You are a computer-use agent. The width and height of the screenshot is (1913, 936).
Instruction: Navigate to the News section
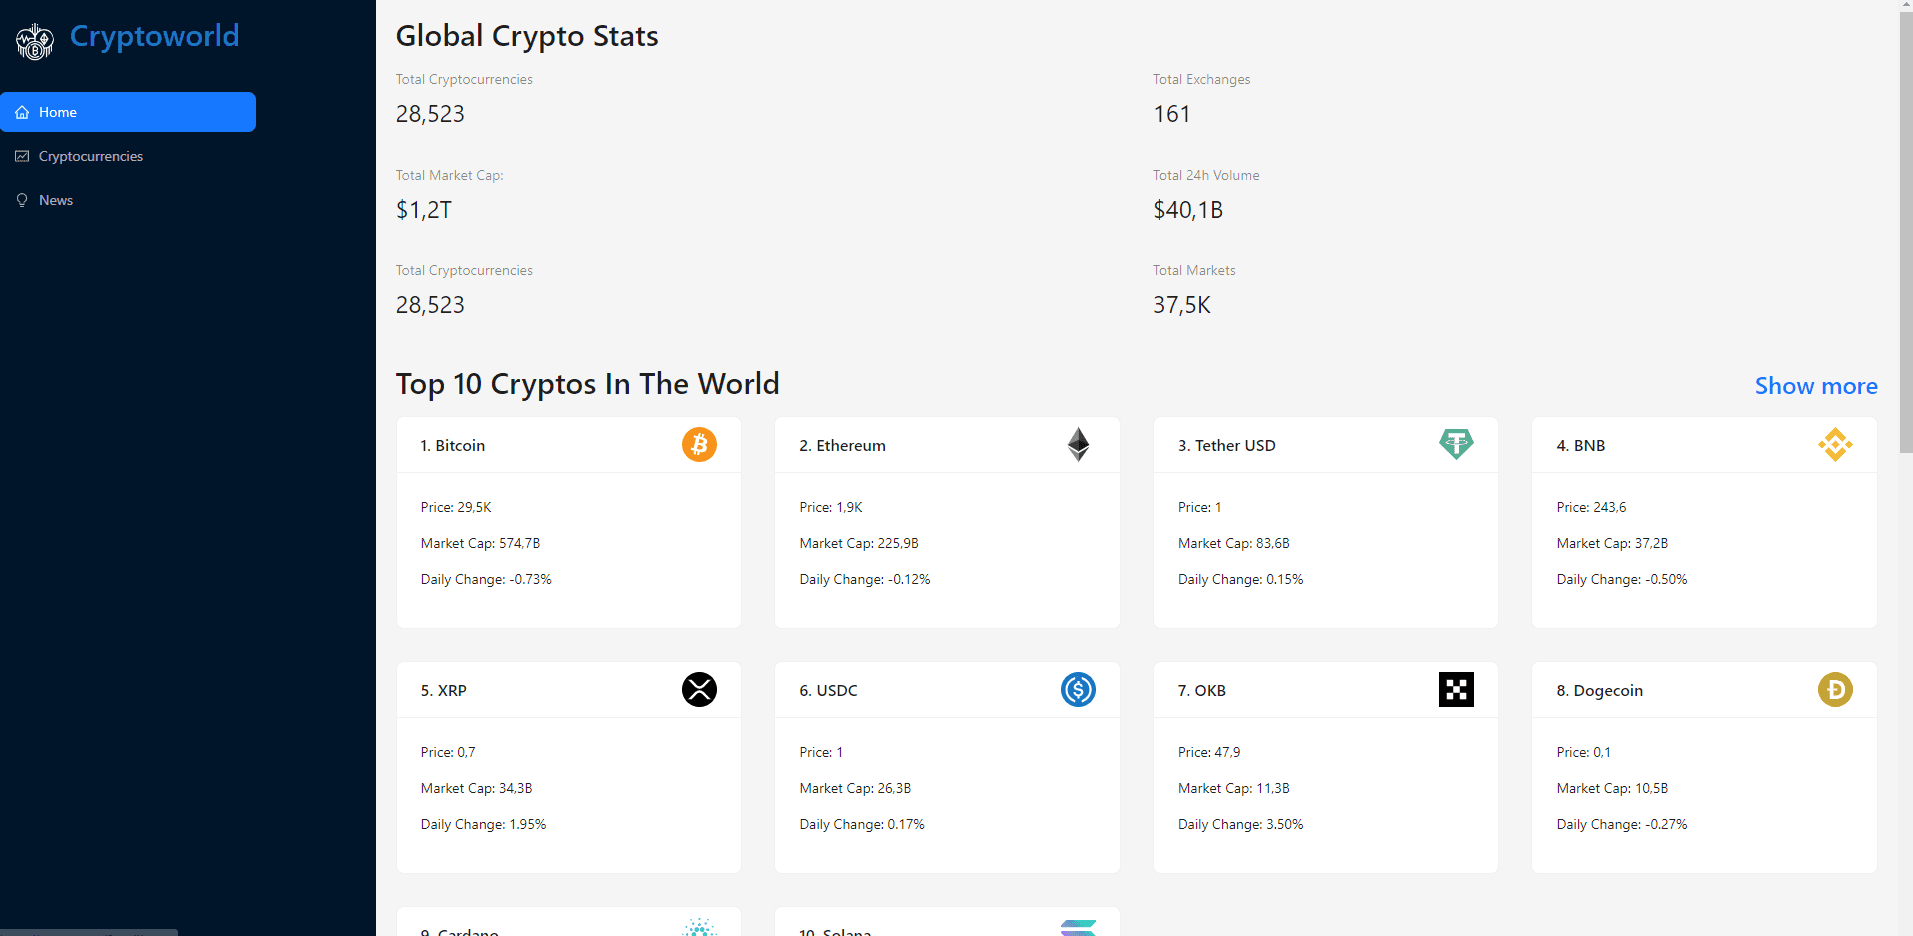[x=56, y=200]
